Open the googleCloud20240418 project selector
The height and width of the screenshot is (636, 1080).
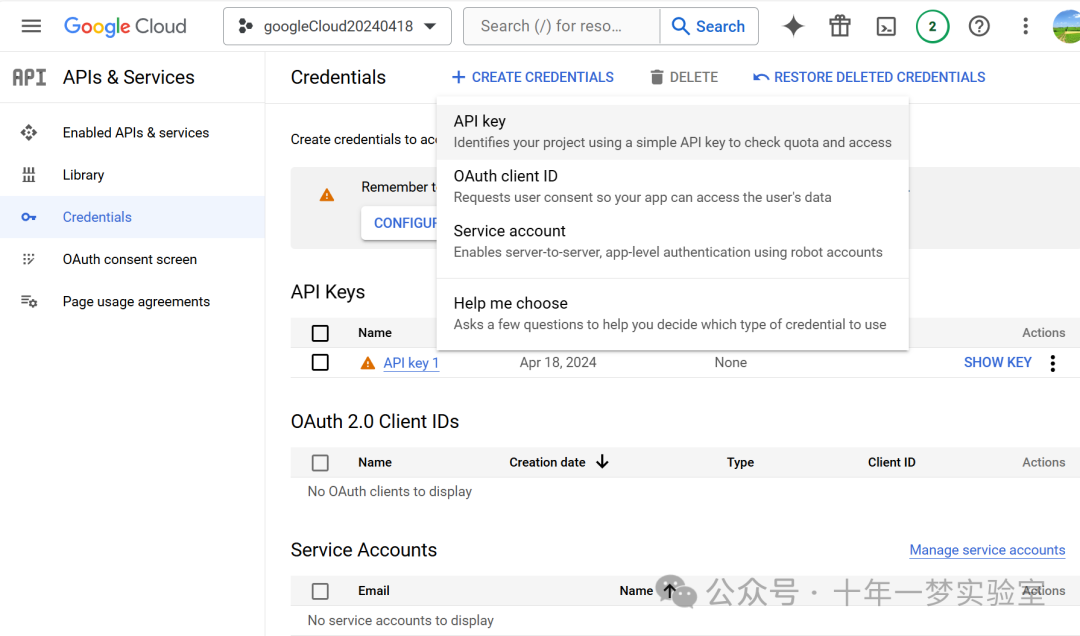[x=338, y=26]
